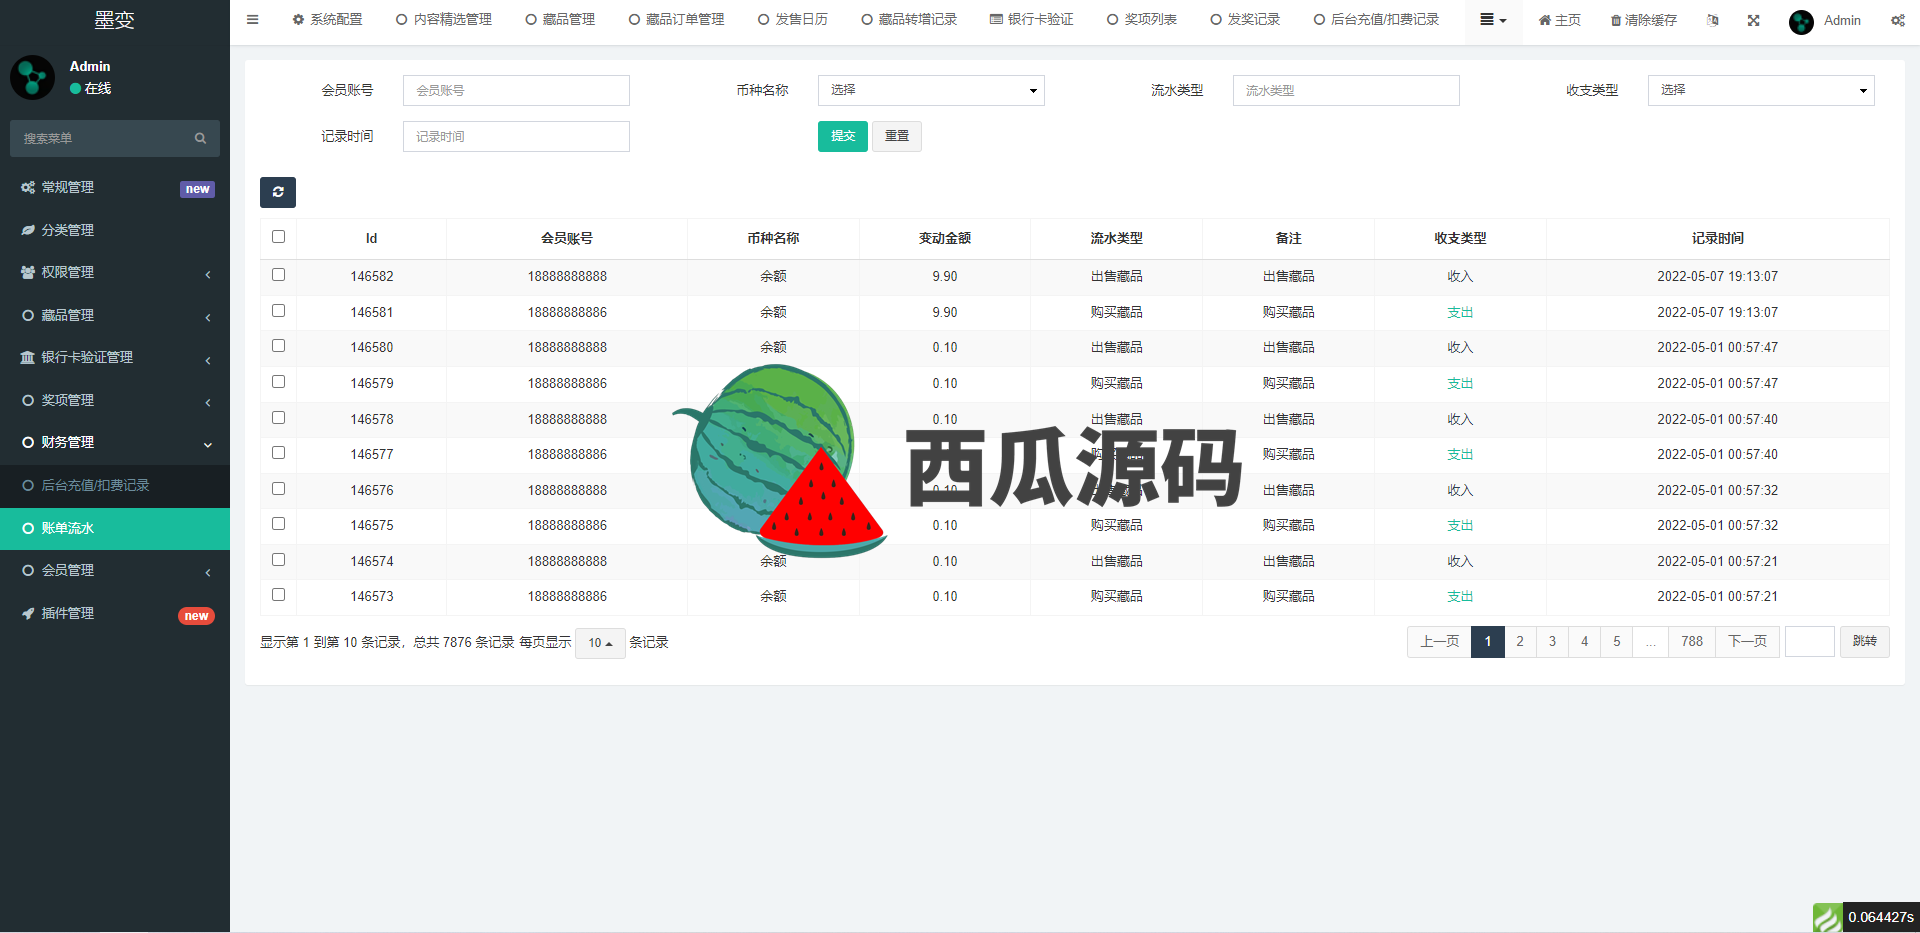Check the row 146575 checkbox
The image size is (1920, 933).
pos(278,523)
